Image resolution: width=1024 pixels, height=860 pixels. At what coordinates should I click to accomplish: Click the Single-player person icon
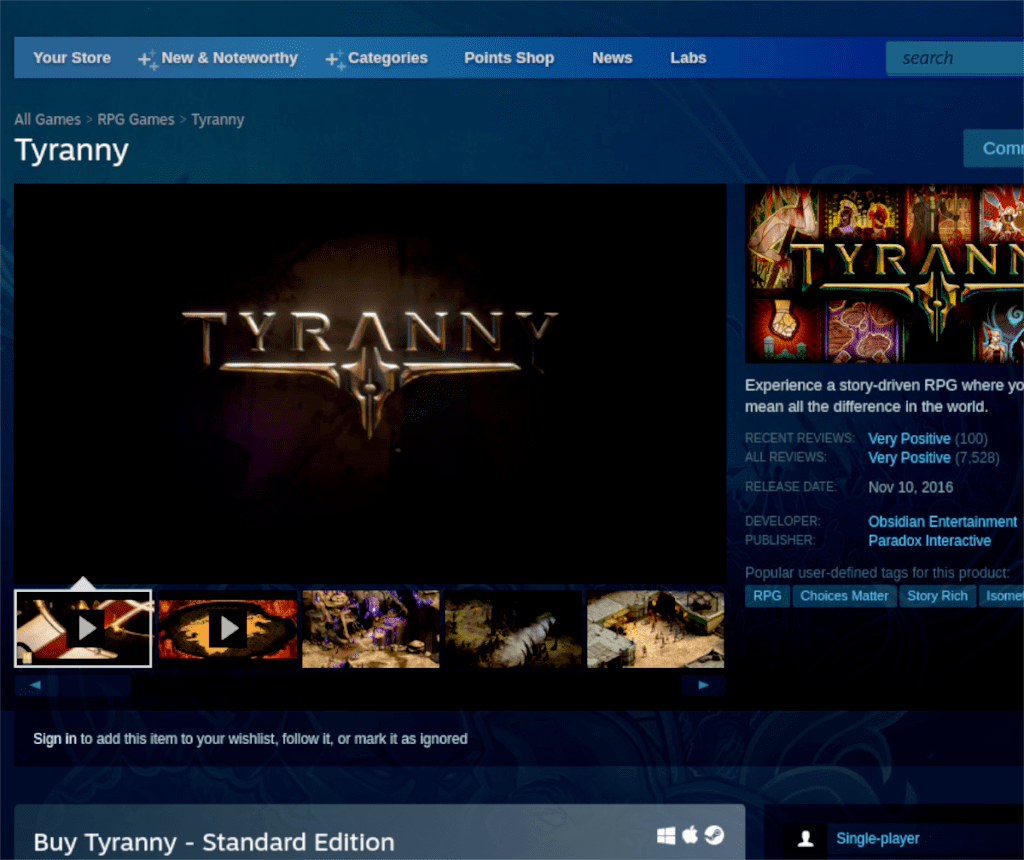(805, 839)
